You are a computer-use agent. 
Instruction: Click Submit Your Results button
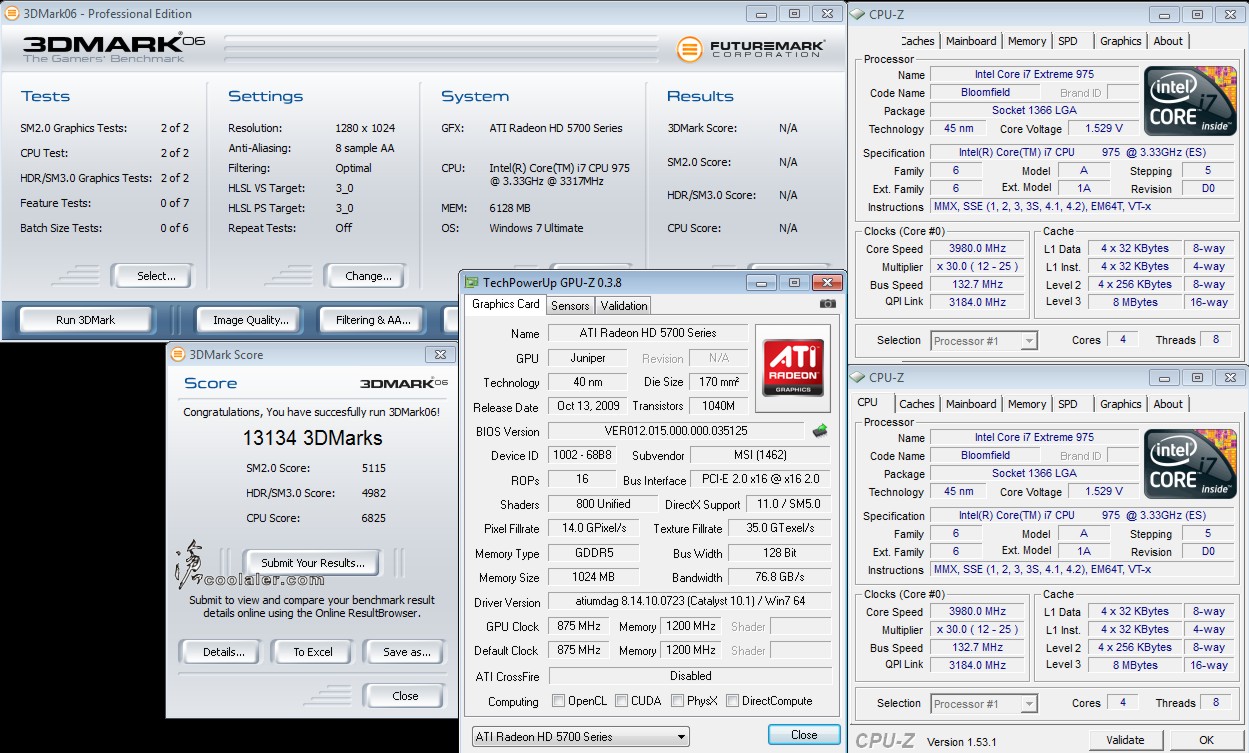[313, 563]
